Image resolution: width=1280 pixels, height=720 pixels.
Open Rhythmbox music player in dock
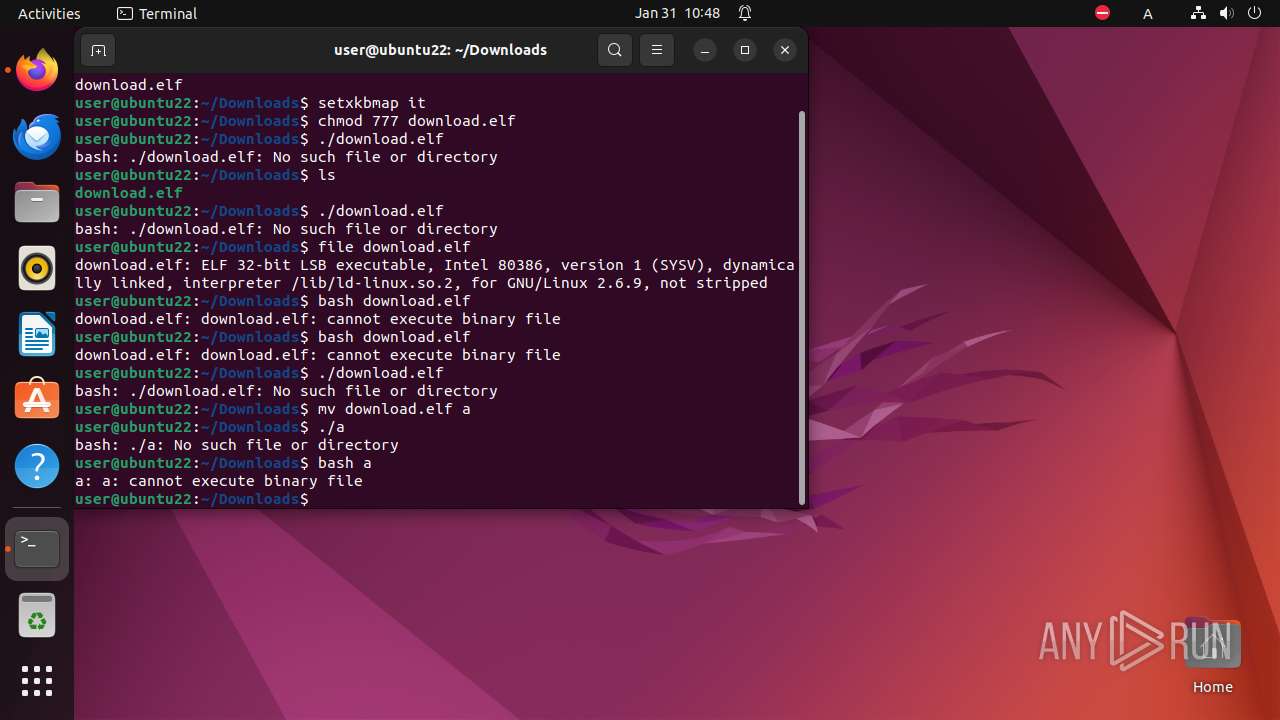pyautogui.click(x=37, y=269)
